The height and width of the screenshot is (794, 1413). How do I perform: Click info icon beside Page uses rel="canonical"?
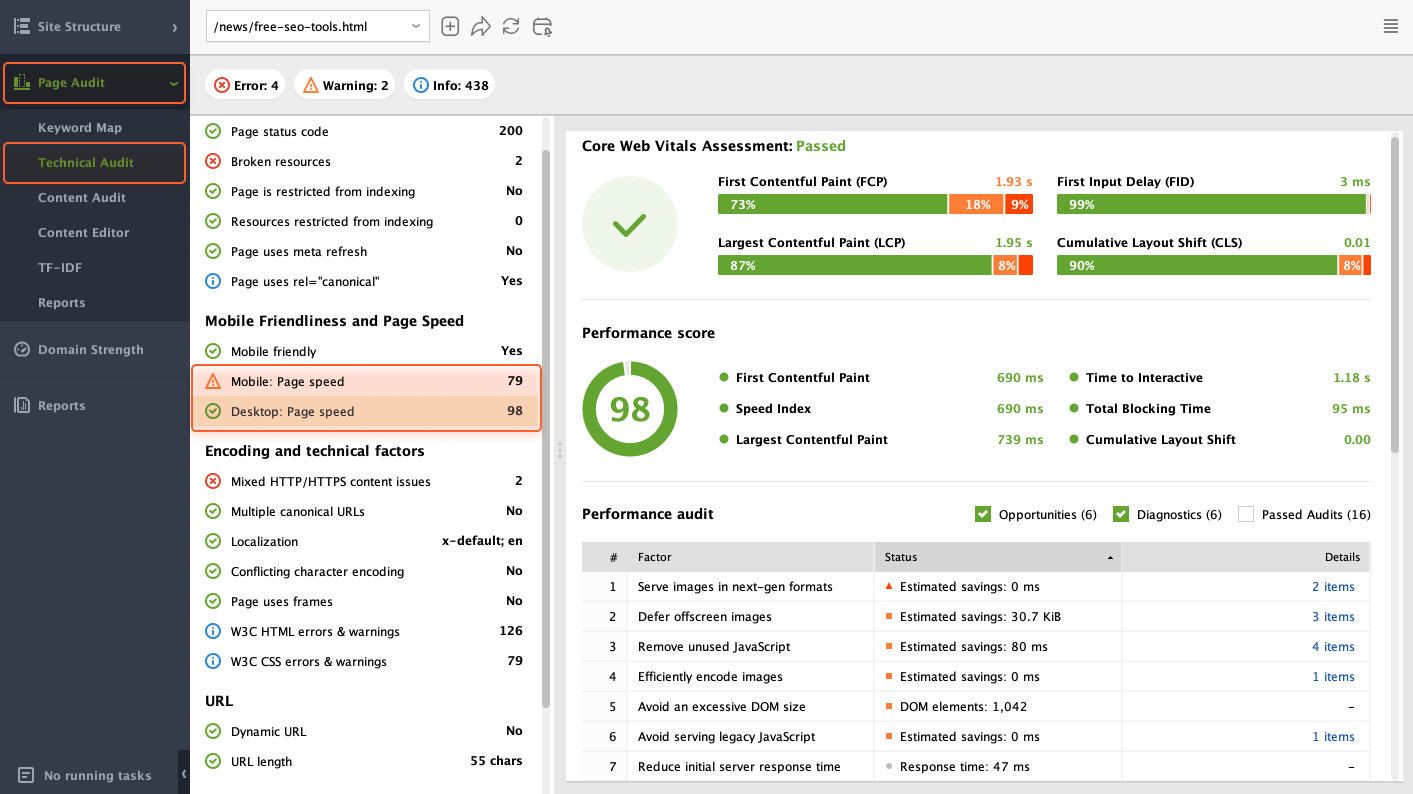click(x=213, y=281)
